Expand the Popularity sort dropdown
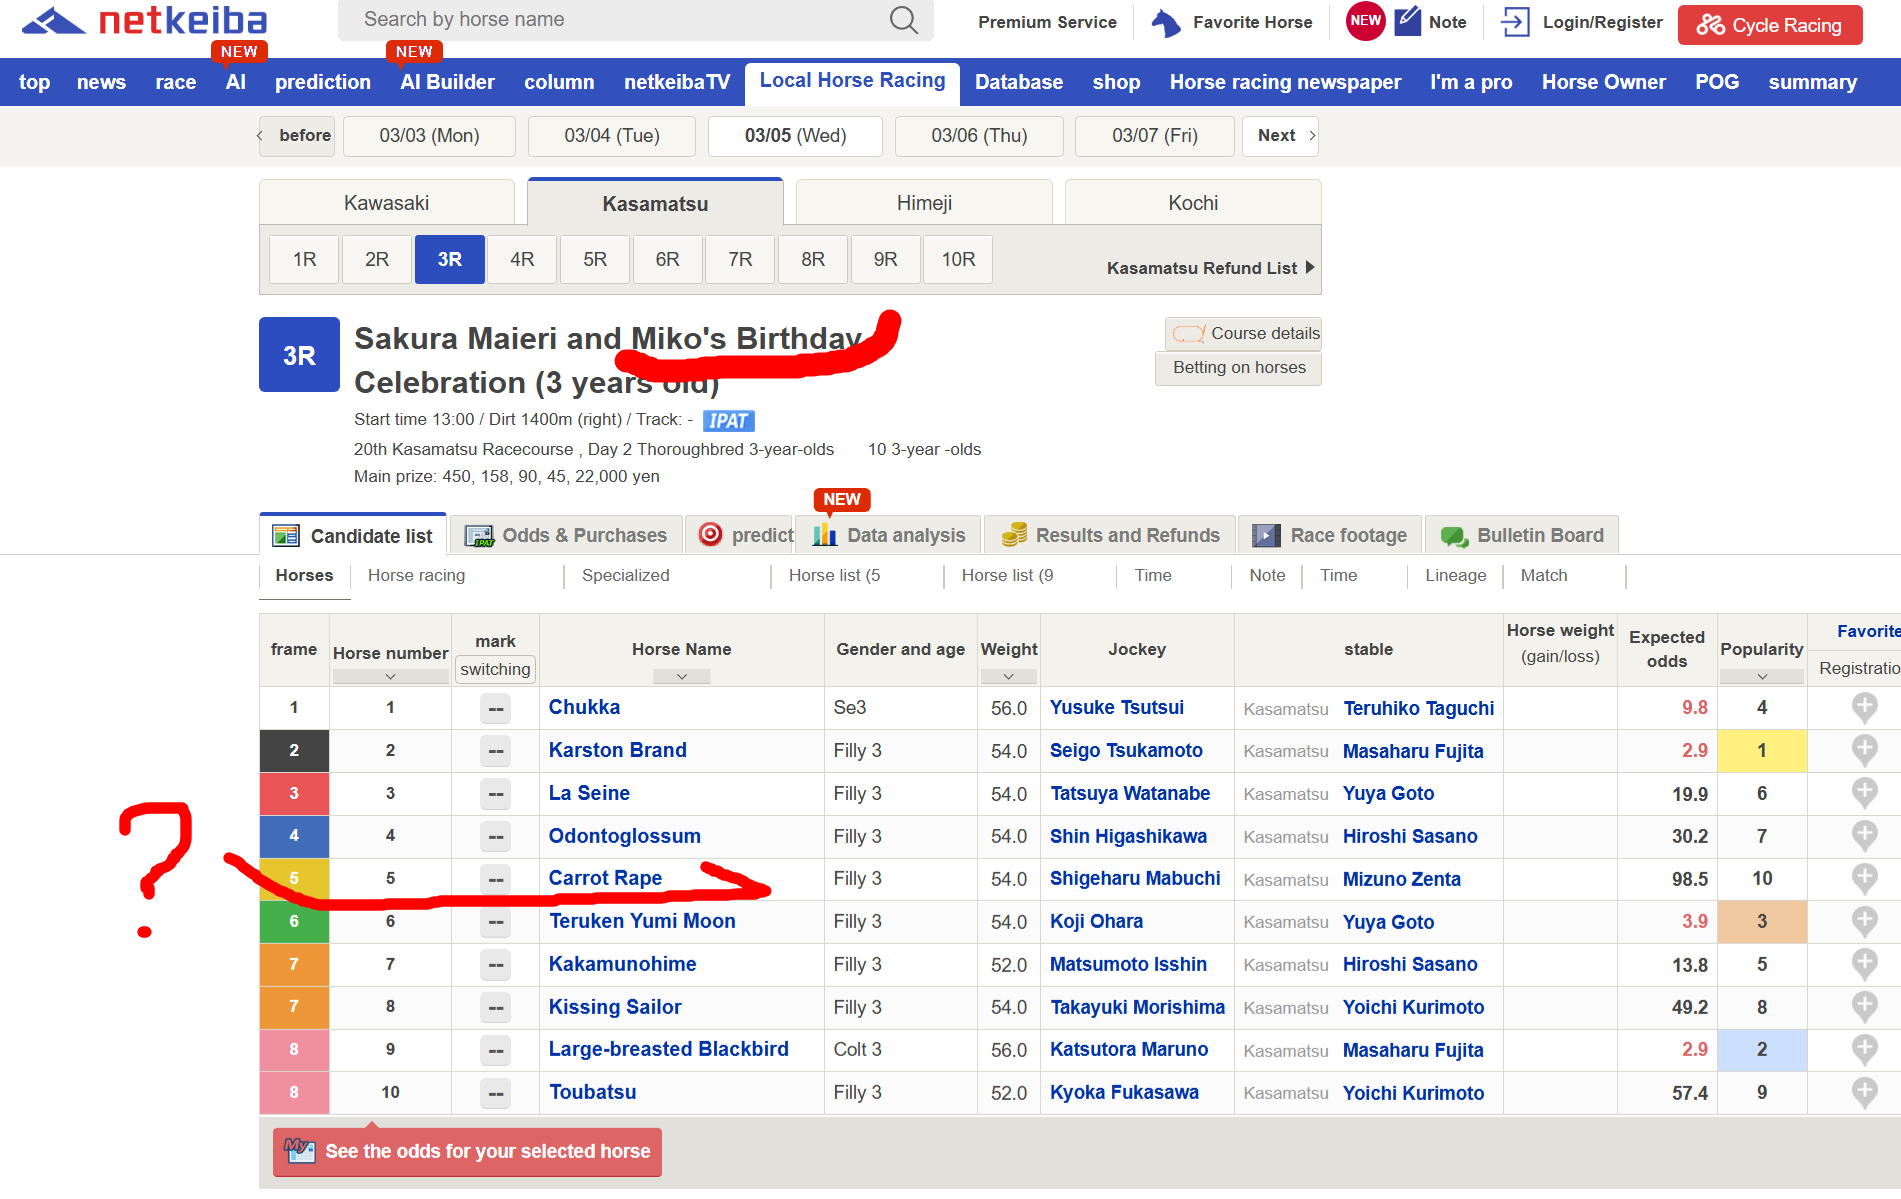 [1761, 677]
